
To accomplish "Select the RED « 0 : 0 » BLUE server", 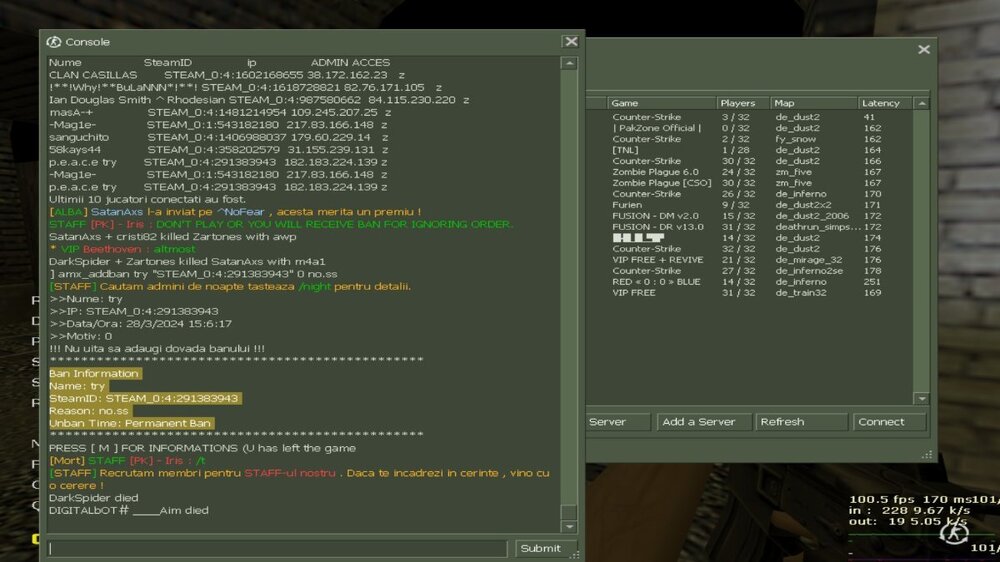I will pyautogui.click(x=656, y=282).
